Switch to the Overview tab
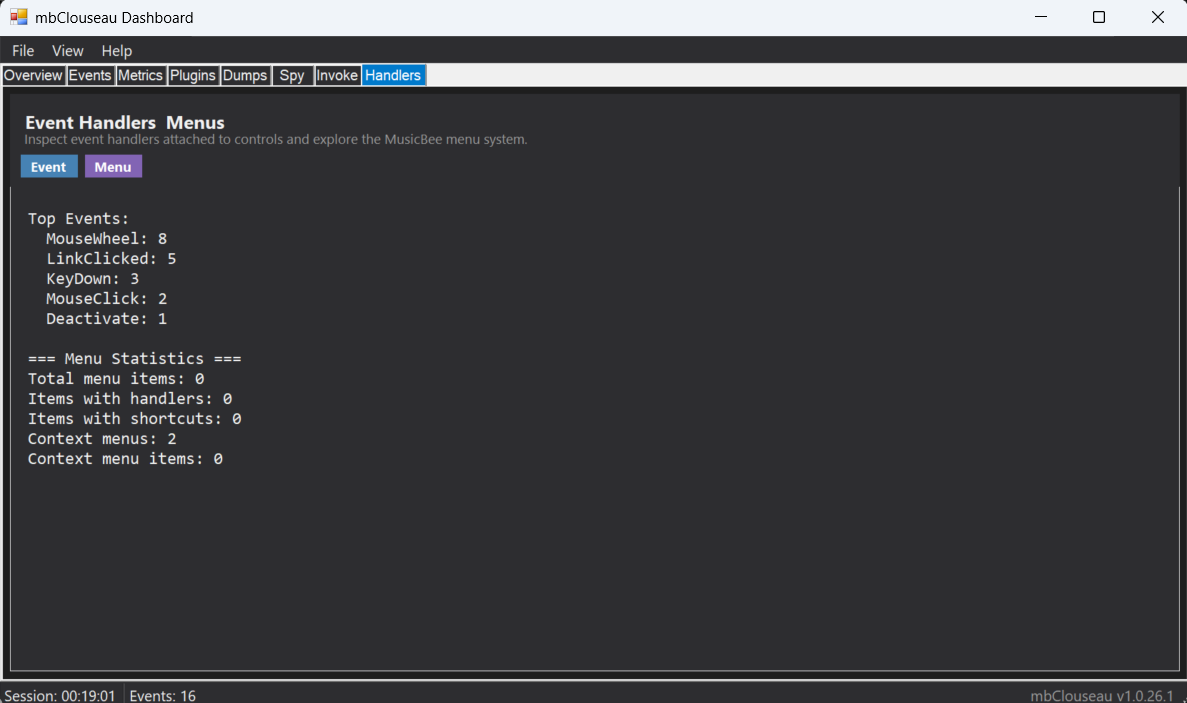Screen dimensions: 1187x703 tap(33, 75)
